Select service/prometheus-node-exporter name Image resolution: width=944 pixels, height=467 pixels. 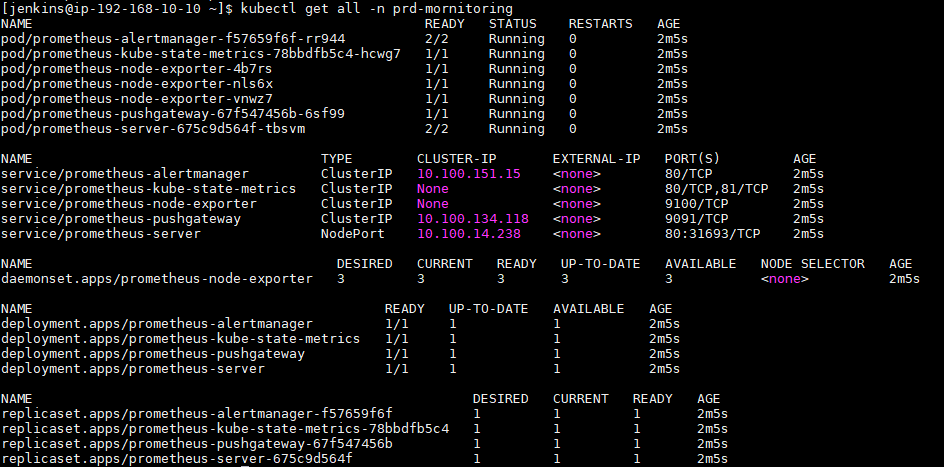coord(129,204)
